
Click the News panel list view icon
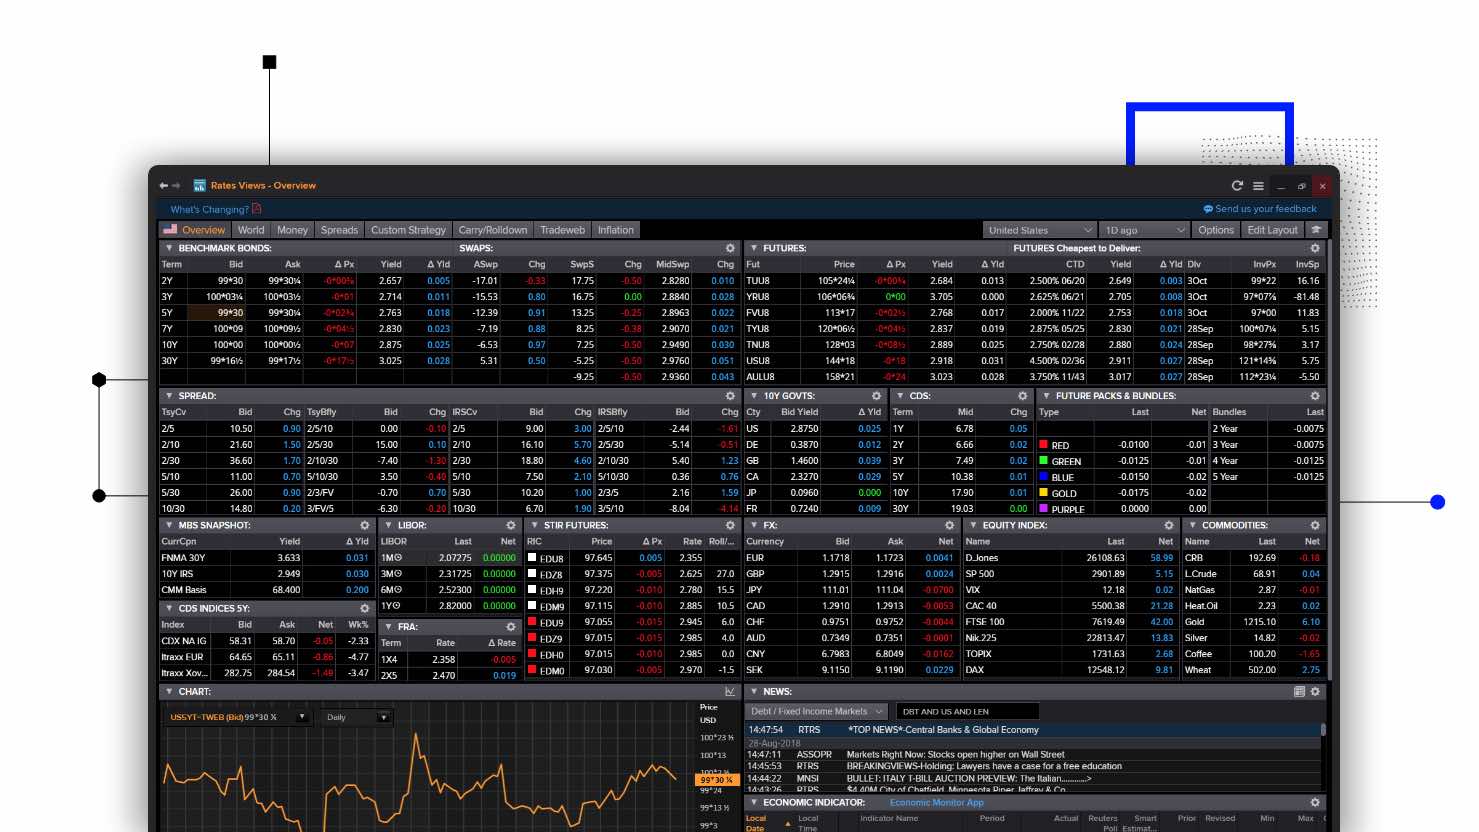click(x=1299, y=692)
